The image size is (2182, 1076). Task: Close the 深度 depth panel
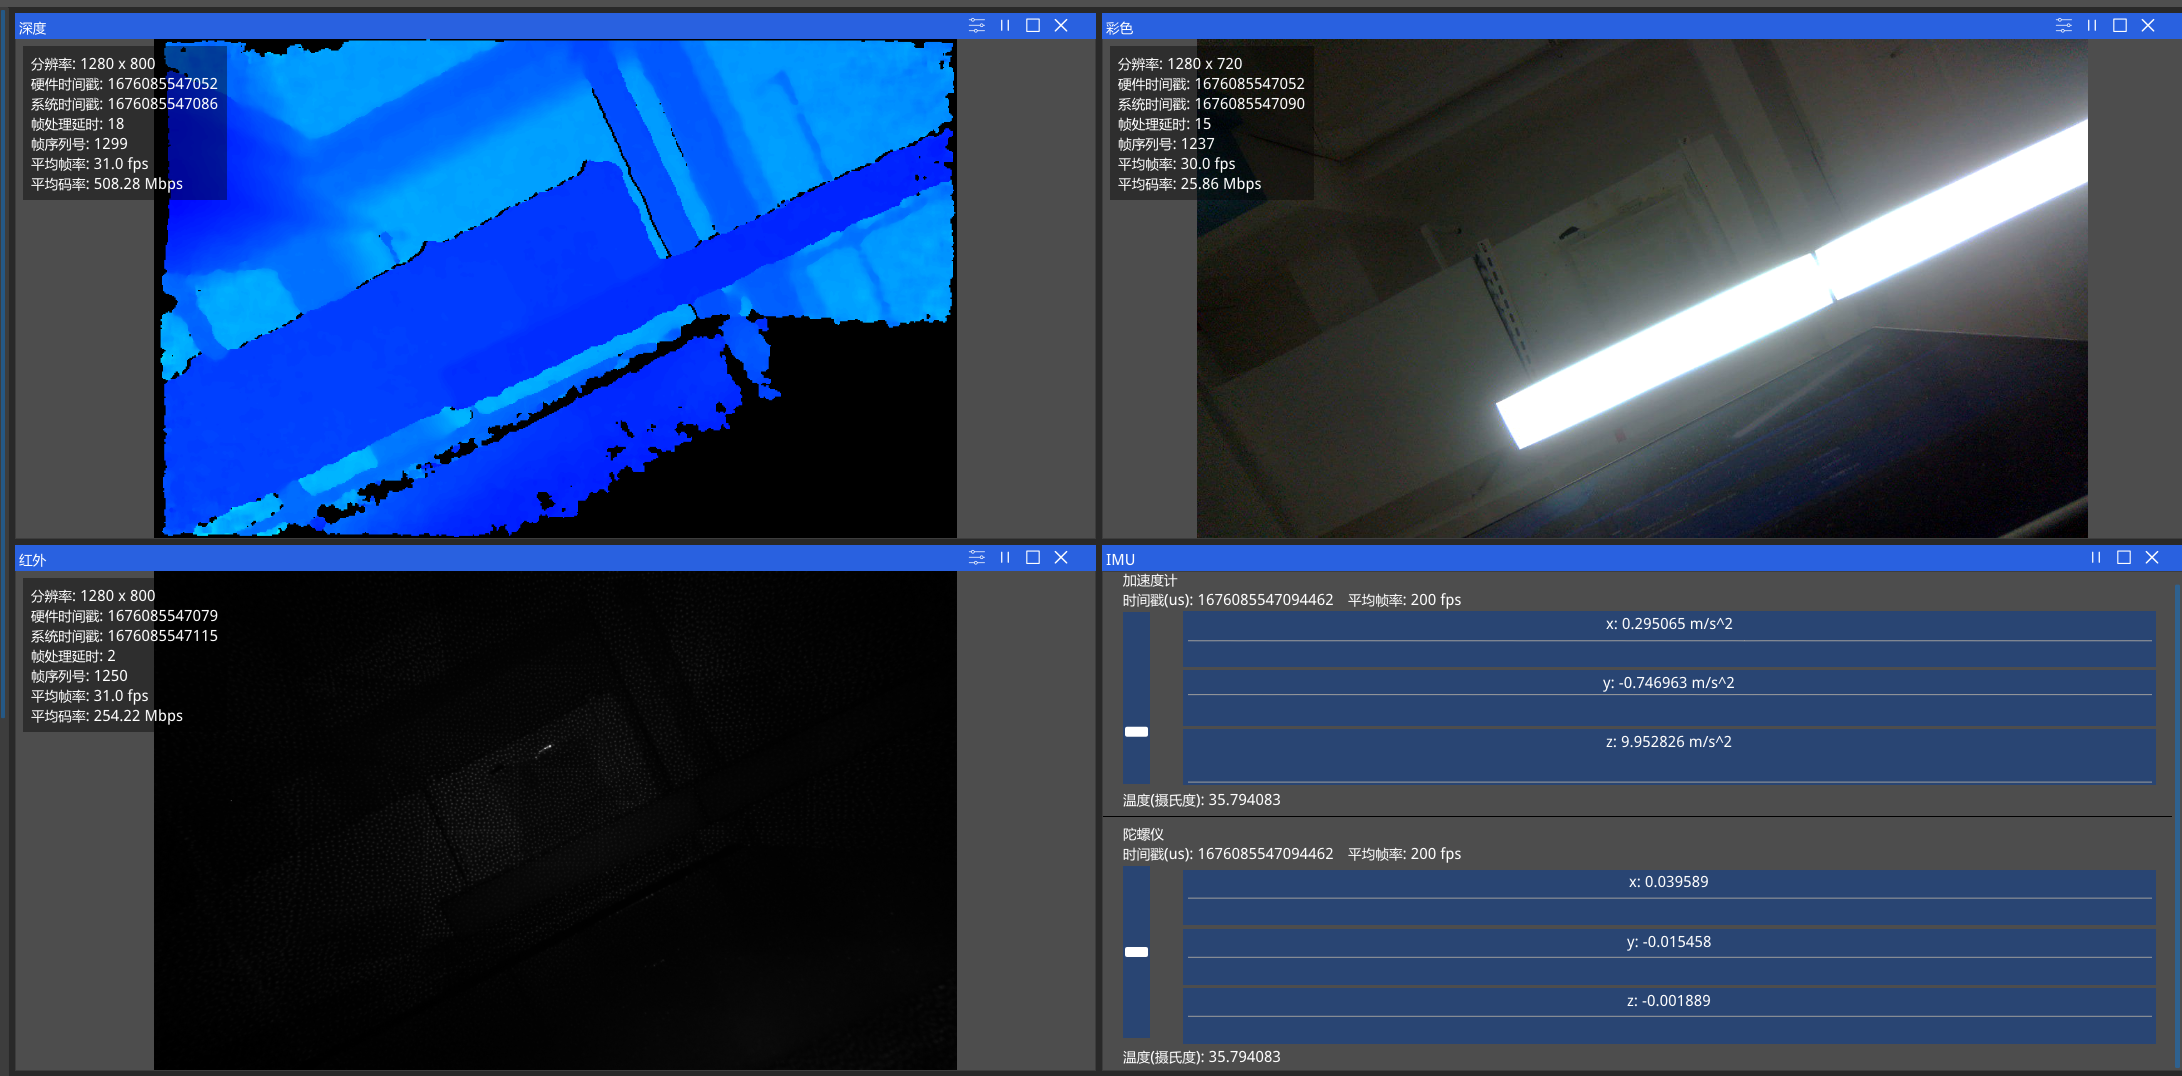pyautogui.click(x=1061, y=26)
